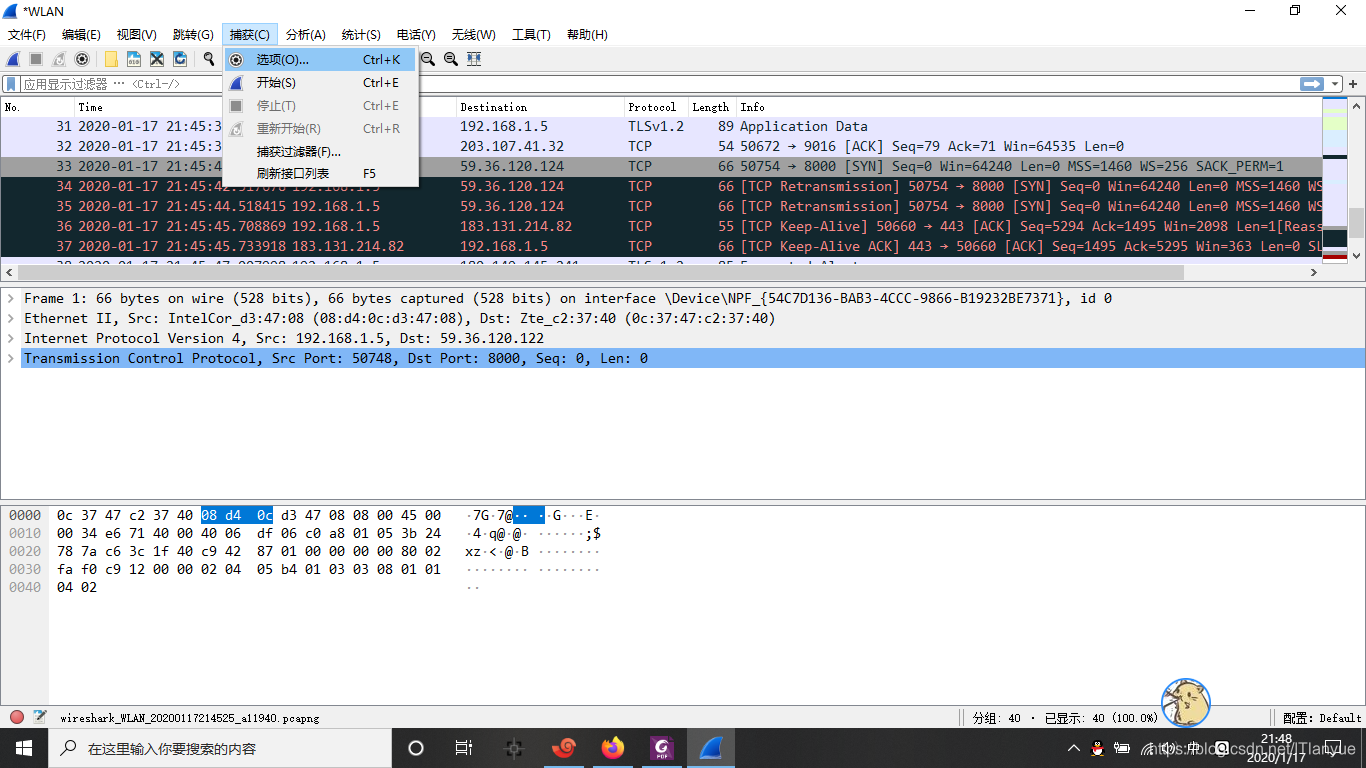Viewport: 1366px width, 768px height.
Task: Apply display filter arrow button
Action: [x=1311, y=84]
